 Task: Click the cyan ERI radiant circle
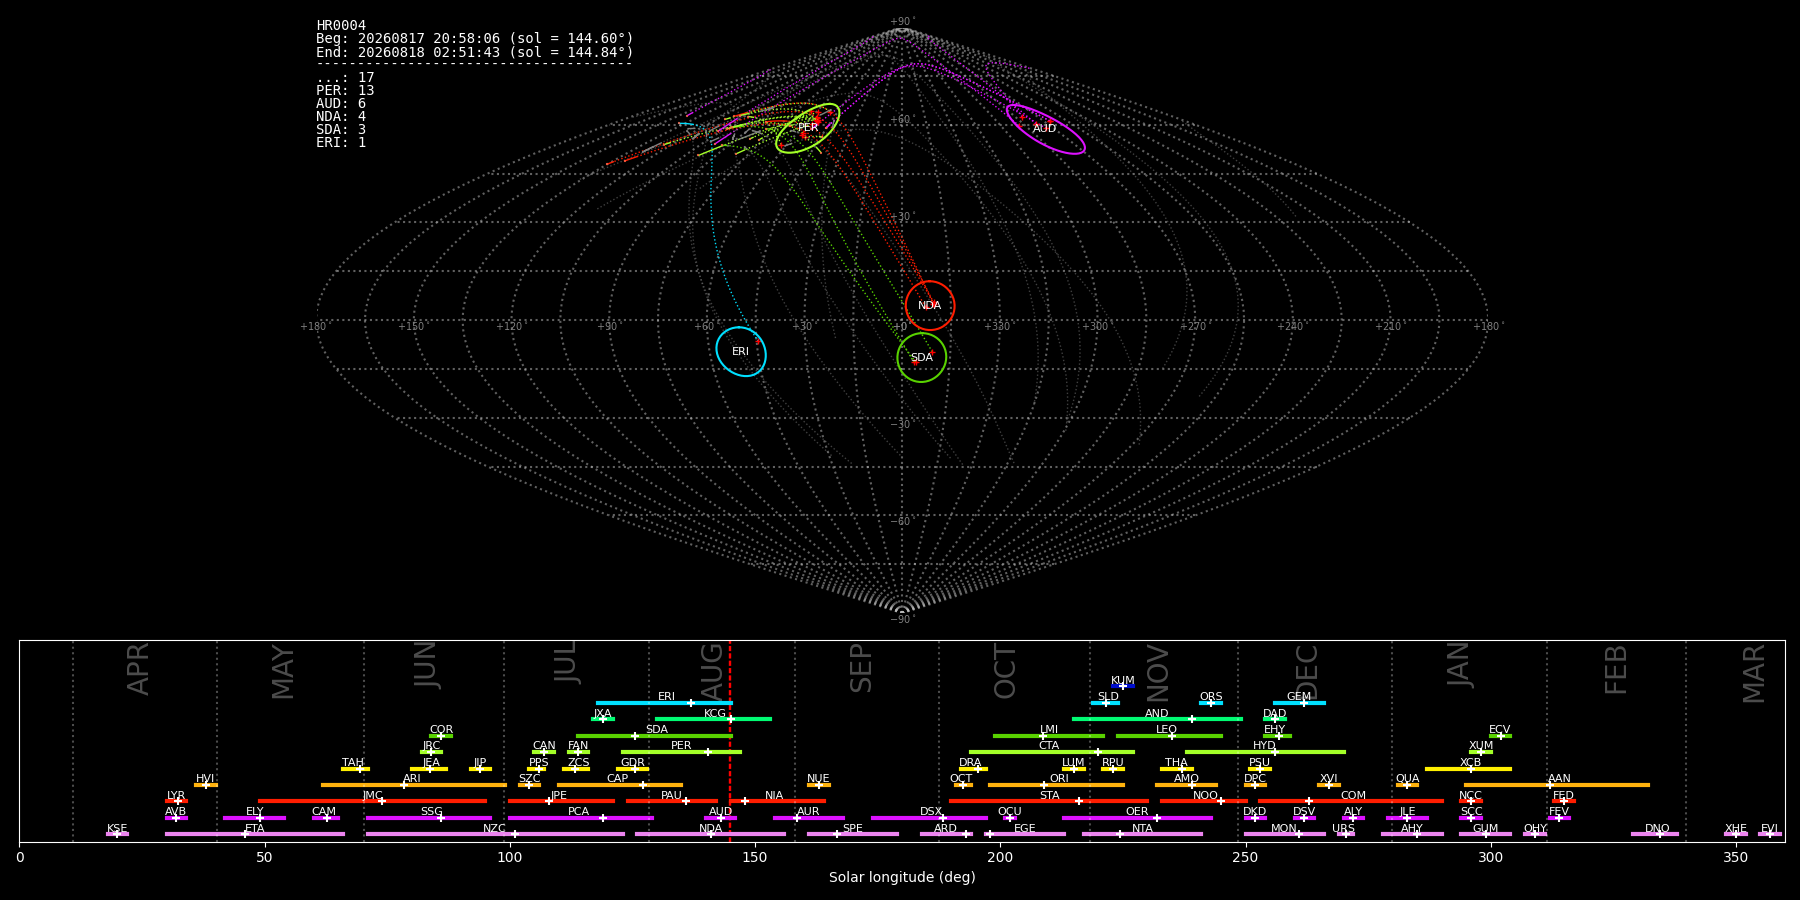click(741, 352)
